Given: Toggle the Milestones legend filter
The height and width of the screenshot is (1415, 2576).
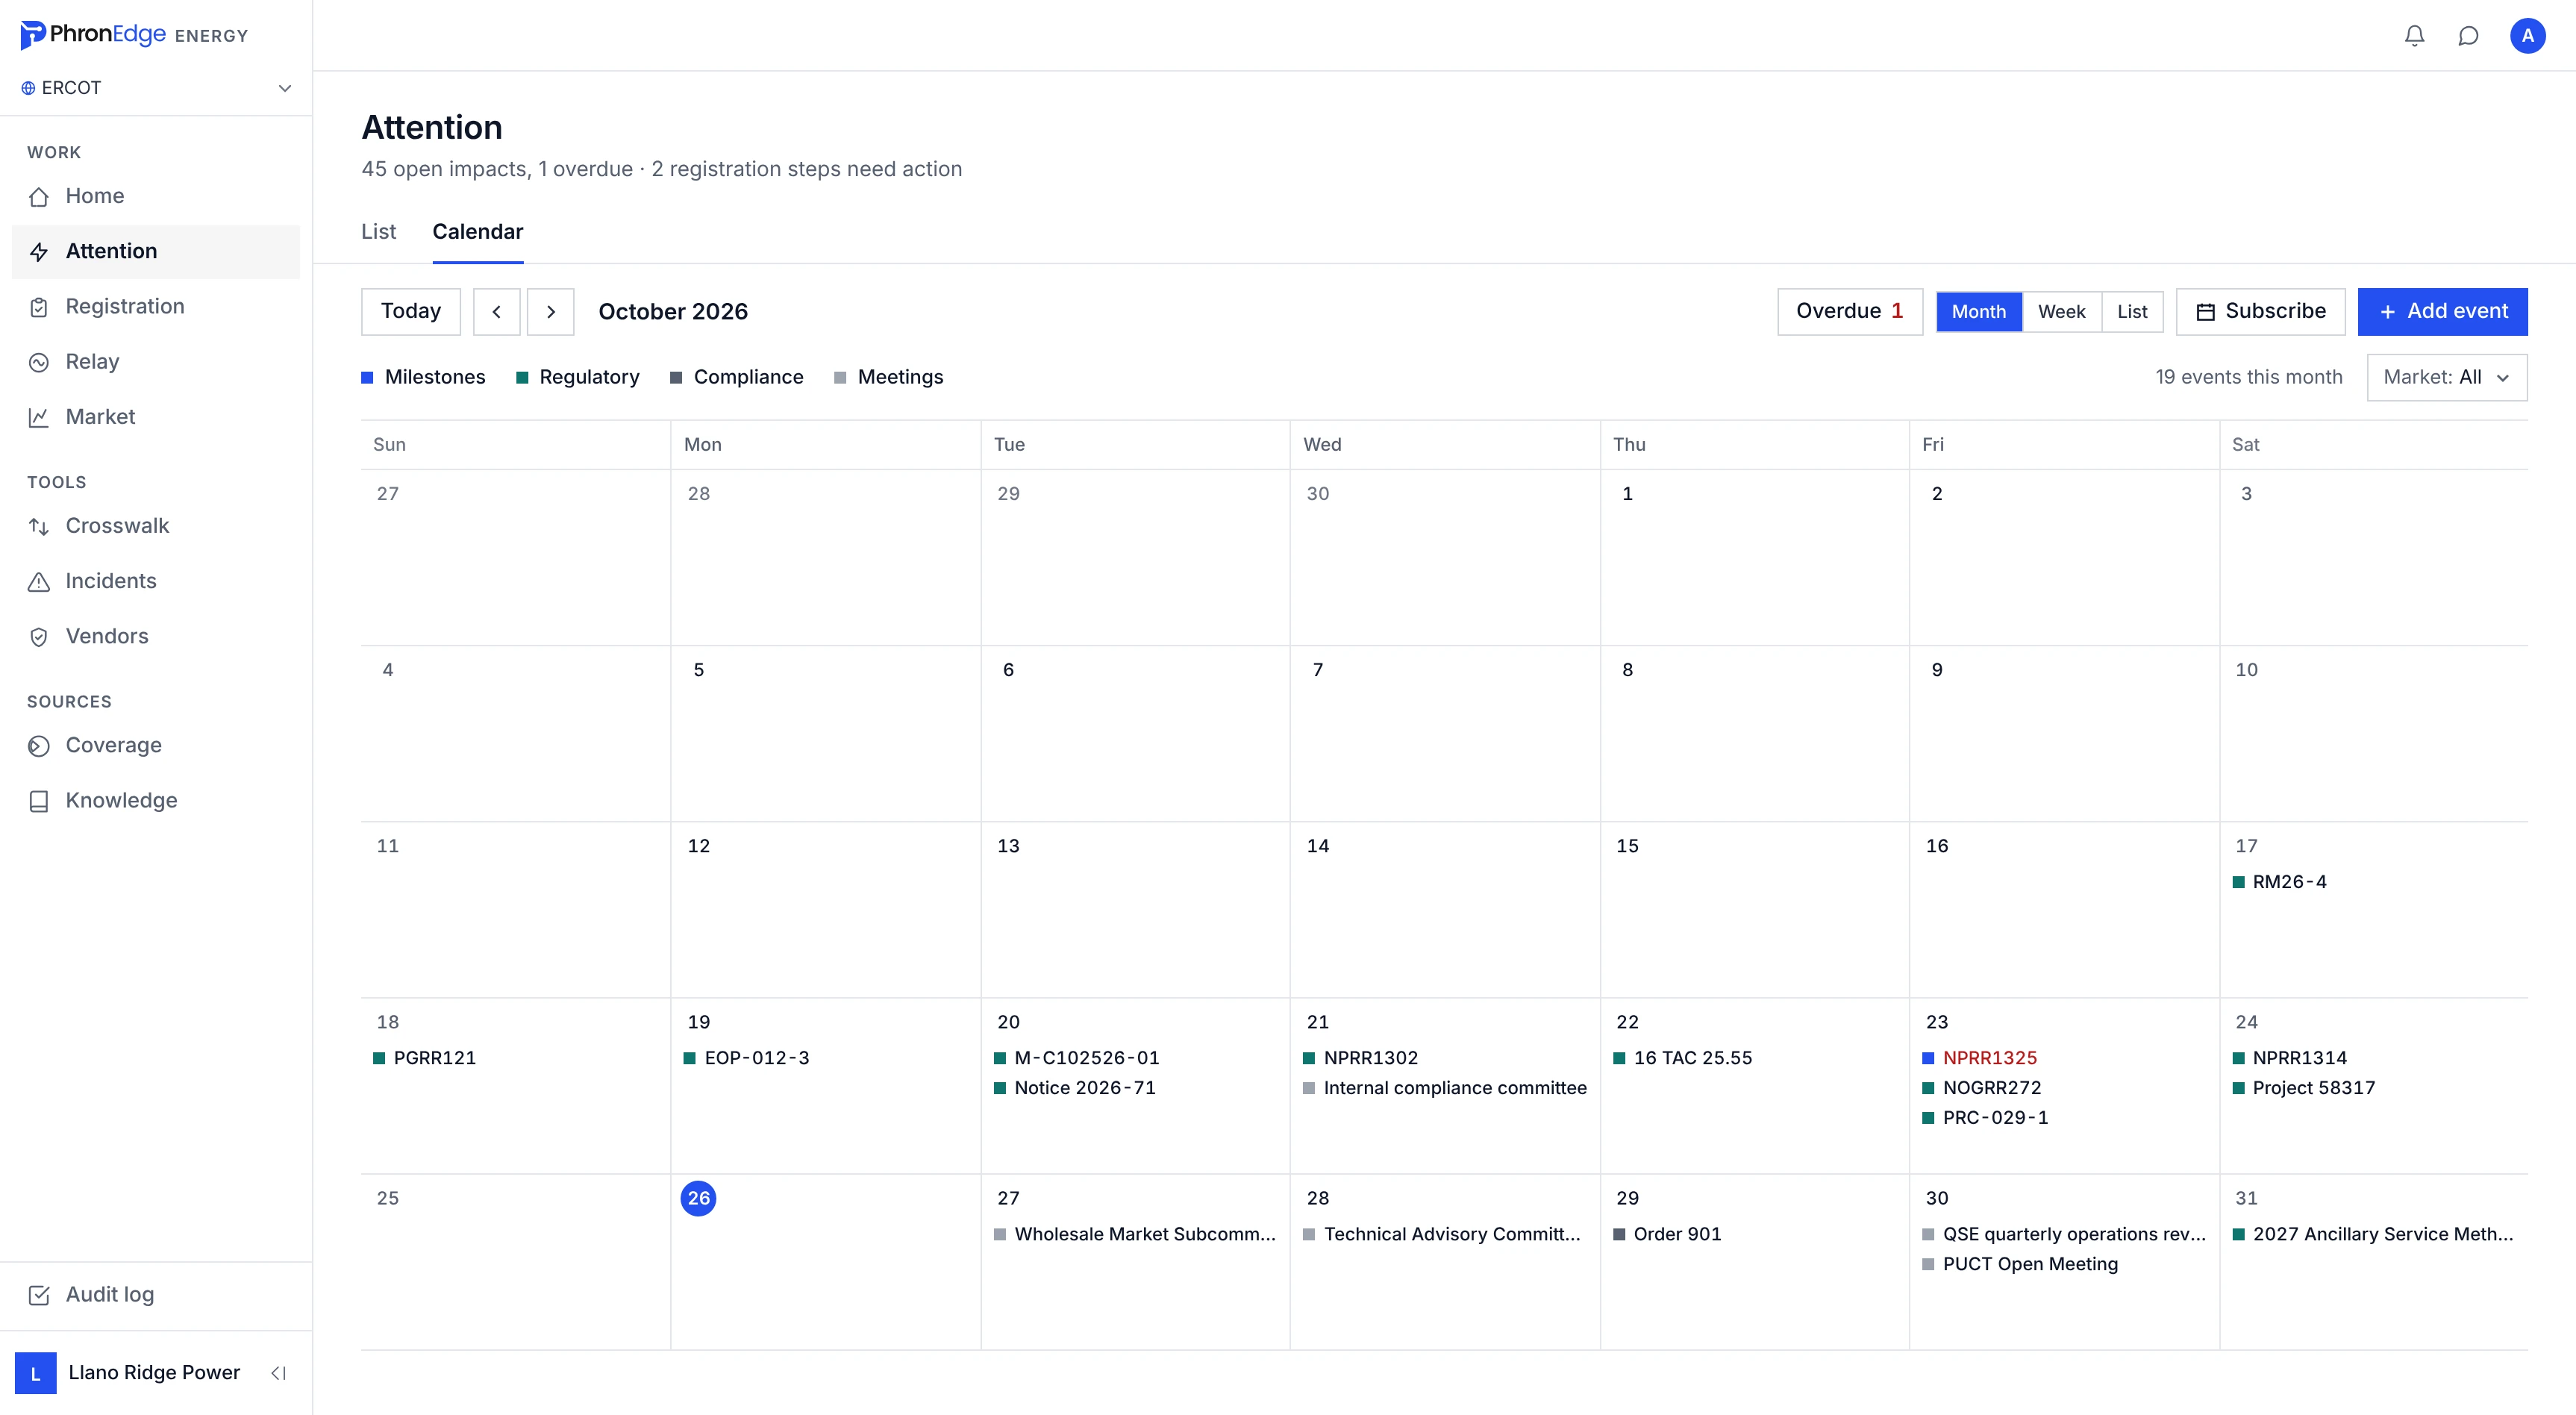Looking at the screenshot, I should point(423,377).
